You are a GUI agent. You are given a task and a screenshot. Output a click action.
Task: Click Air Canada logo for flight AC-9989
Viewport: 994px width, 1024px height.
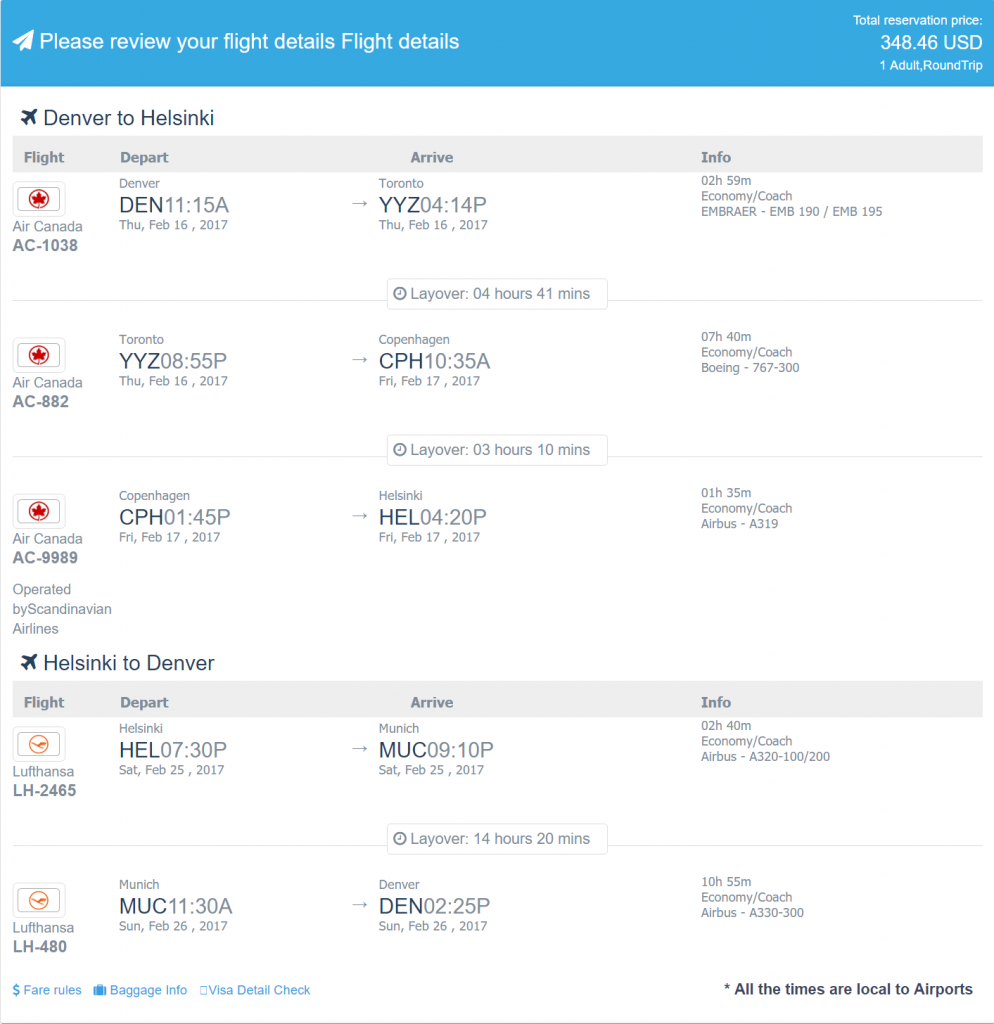[x=39, y=511]
